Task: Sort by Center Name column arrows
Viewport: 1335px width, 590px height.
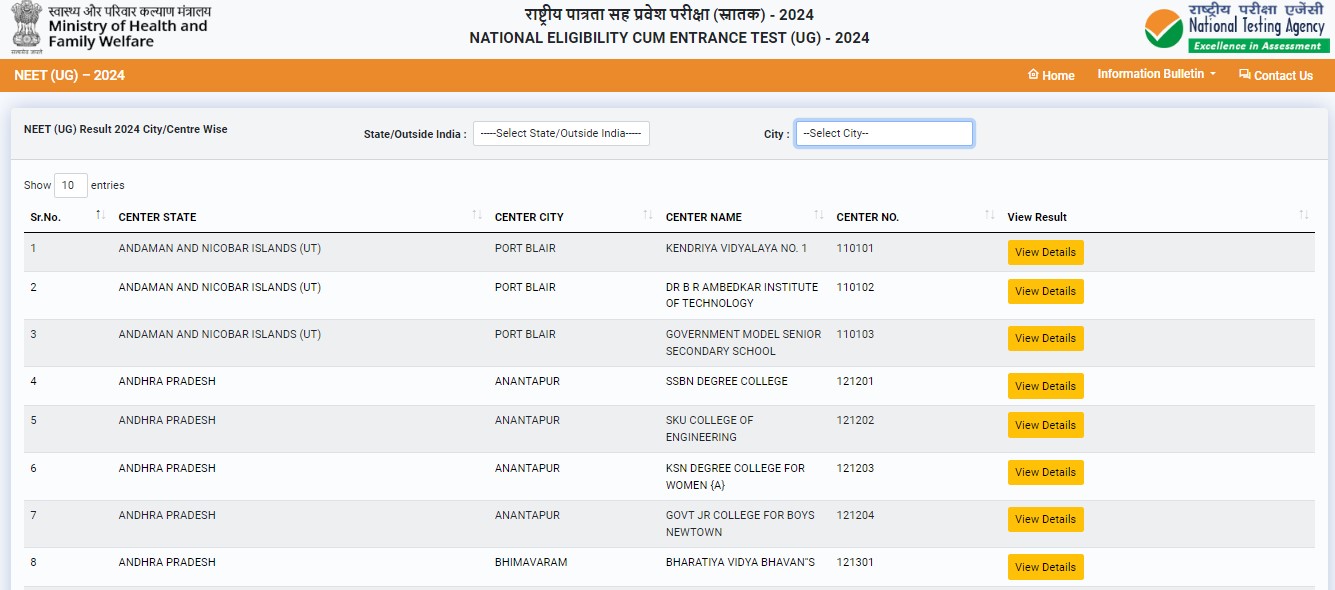Action: [819, 216]
